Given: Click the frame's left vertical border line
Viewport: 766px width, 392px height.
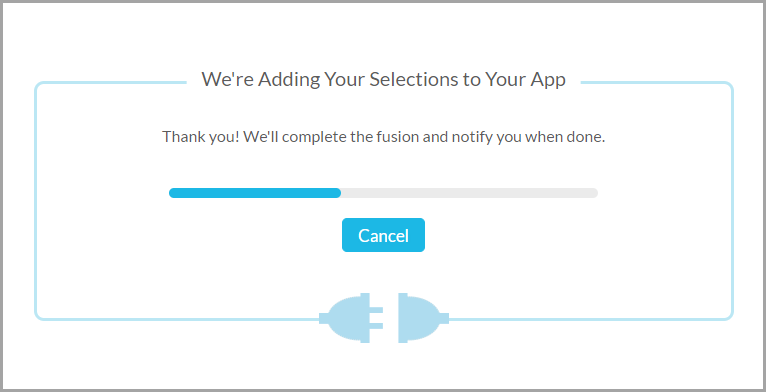Looking at the screenshot, I should coord(36,201).
